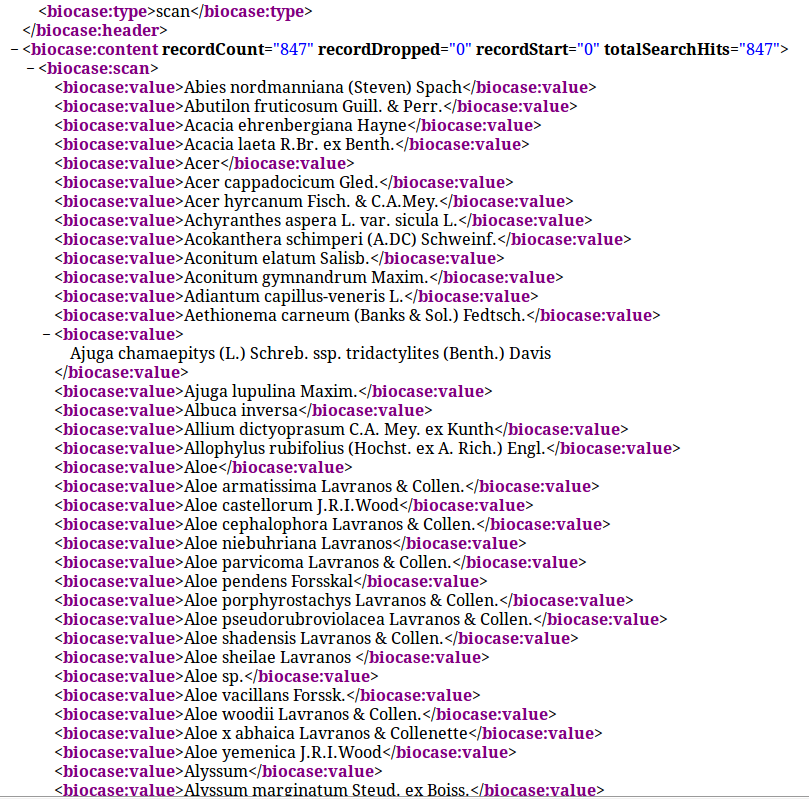Click the biocase:type 'scan' line
This screenshot has width=809, height=799.
coord(175,11)
